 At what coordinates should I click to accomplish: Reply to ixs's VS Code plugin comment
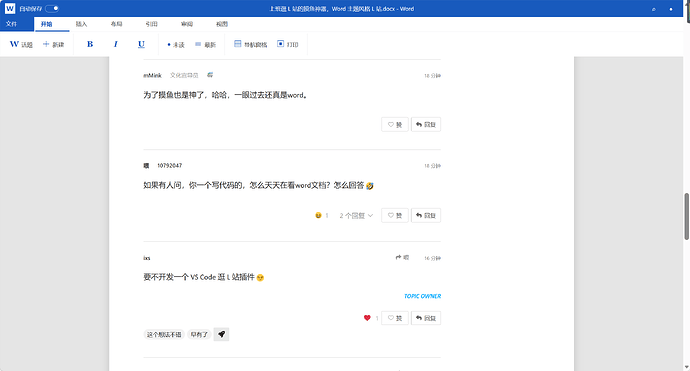[x=426, y=318]
